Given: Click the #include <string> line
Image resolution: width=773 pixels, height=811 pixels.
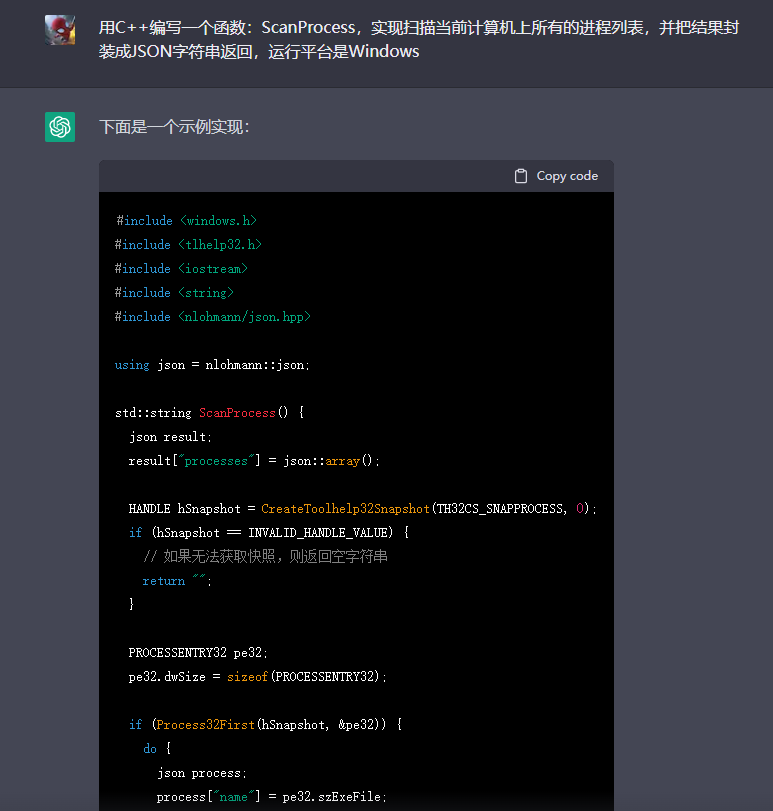Looking at the screenshot, I should pyautogui.click(x=174, y=292).
